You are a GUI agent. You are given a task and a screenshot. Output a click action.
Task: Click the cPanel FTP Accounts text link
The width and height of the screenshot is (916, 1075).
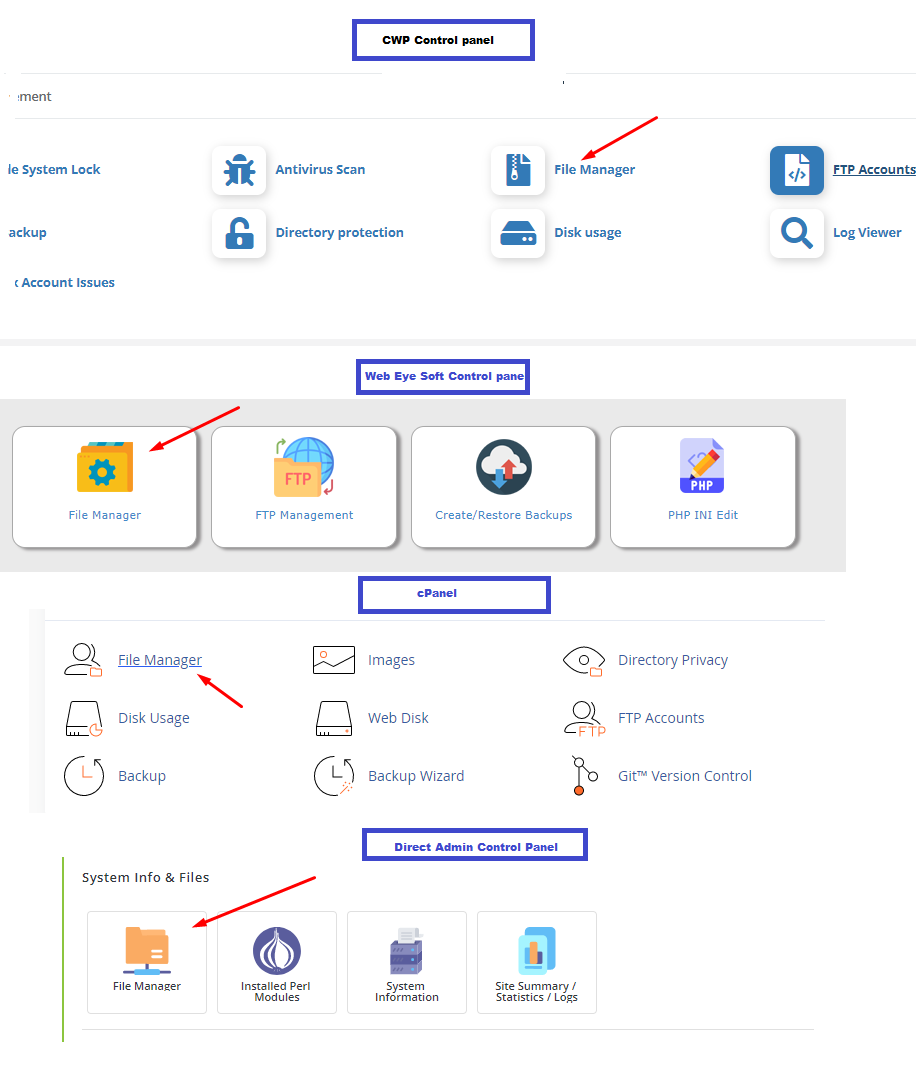tap(661, 718)
